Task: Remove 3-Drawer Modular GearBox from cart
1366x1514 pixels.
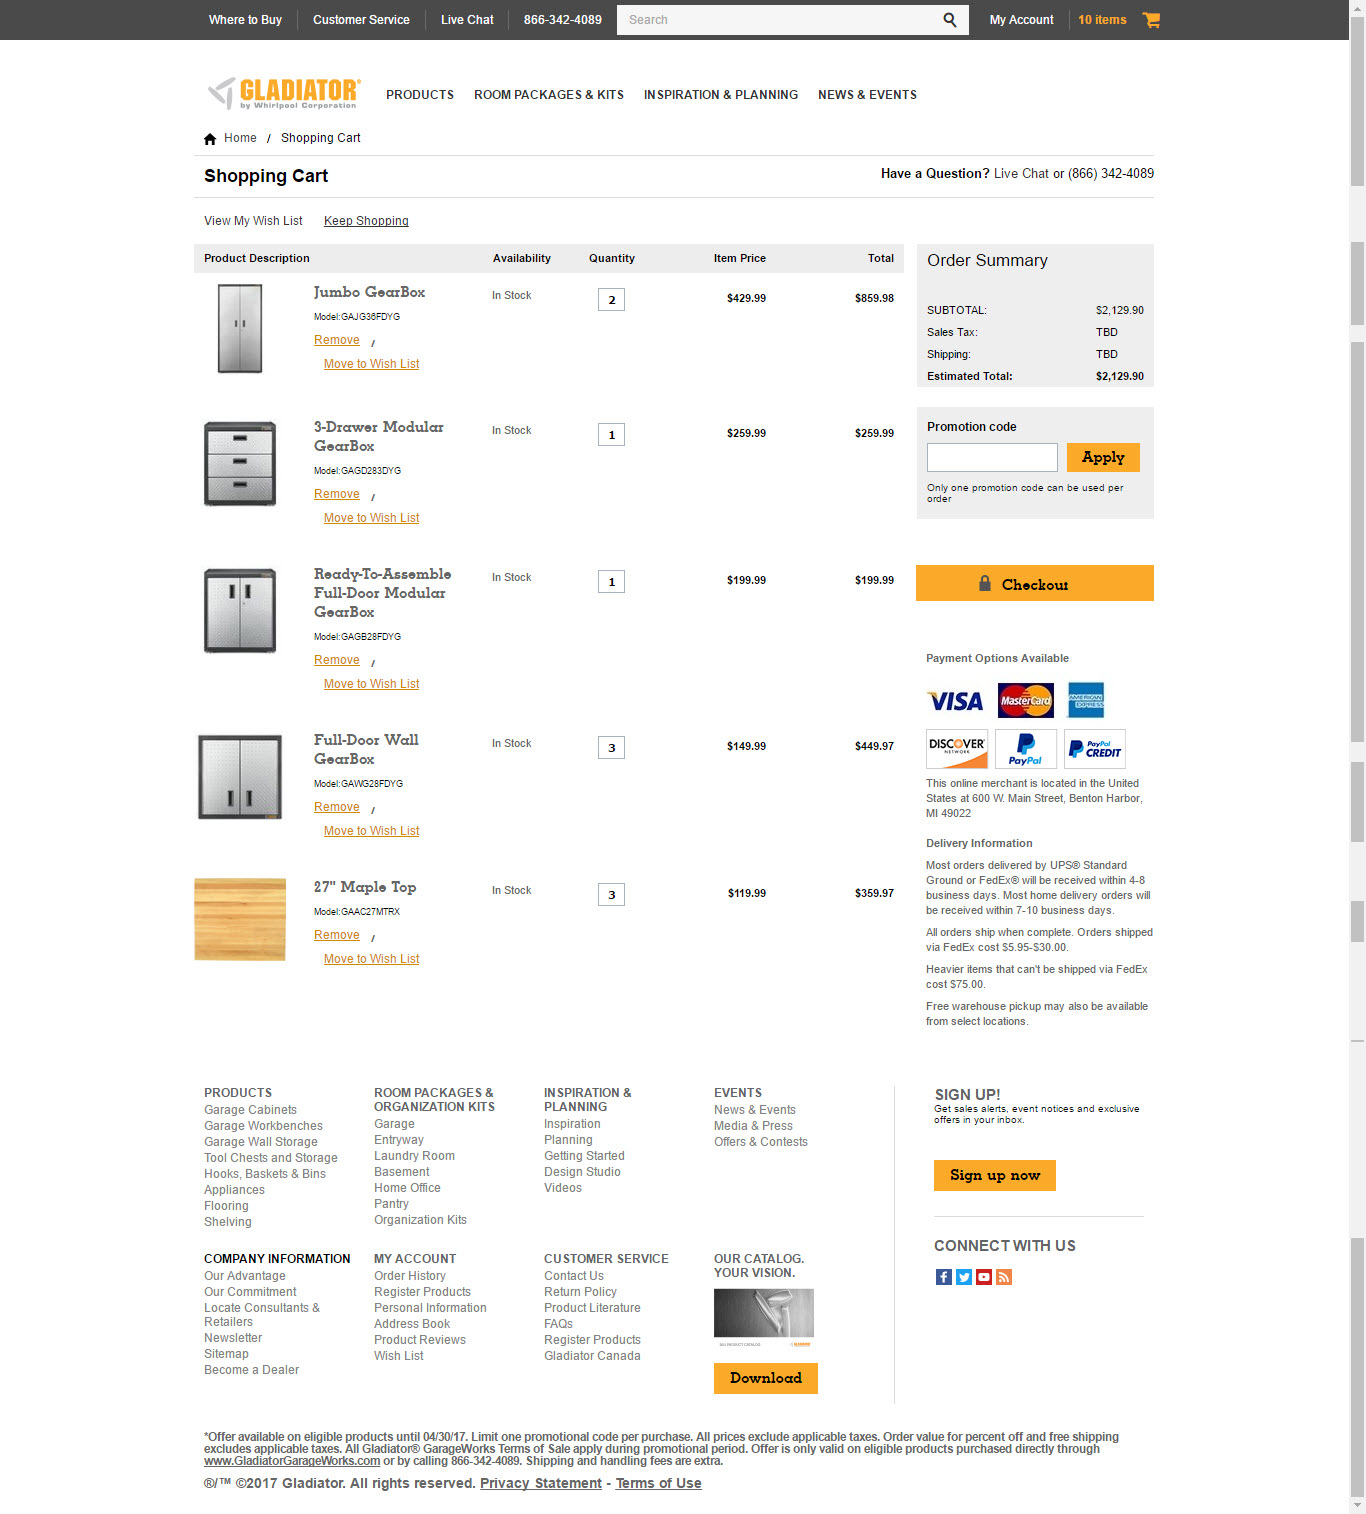Action: click(337, 494)
